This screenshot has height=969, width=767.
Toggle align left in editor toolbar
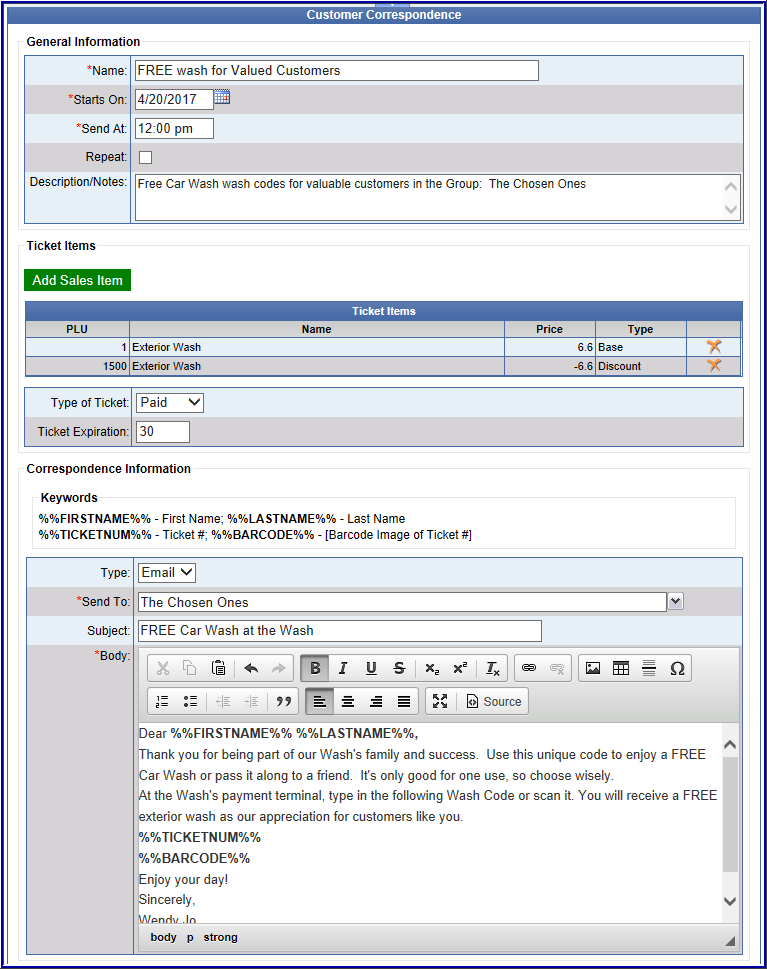pyautogui.click(x=319, y=701)
